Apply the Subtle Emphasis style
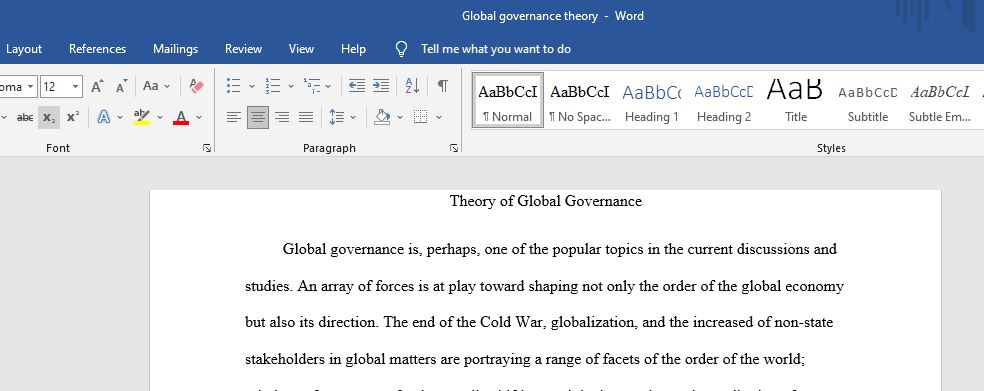Viewport: 984px width, 391px height. click(x=940, y=100)
